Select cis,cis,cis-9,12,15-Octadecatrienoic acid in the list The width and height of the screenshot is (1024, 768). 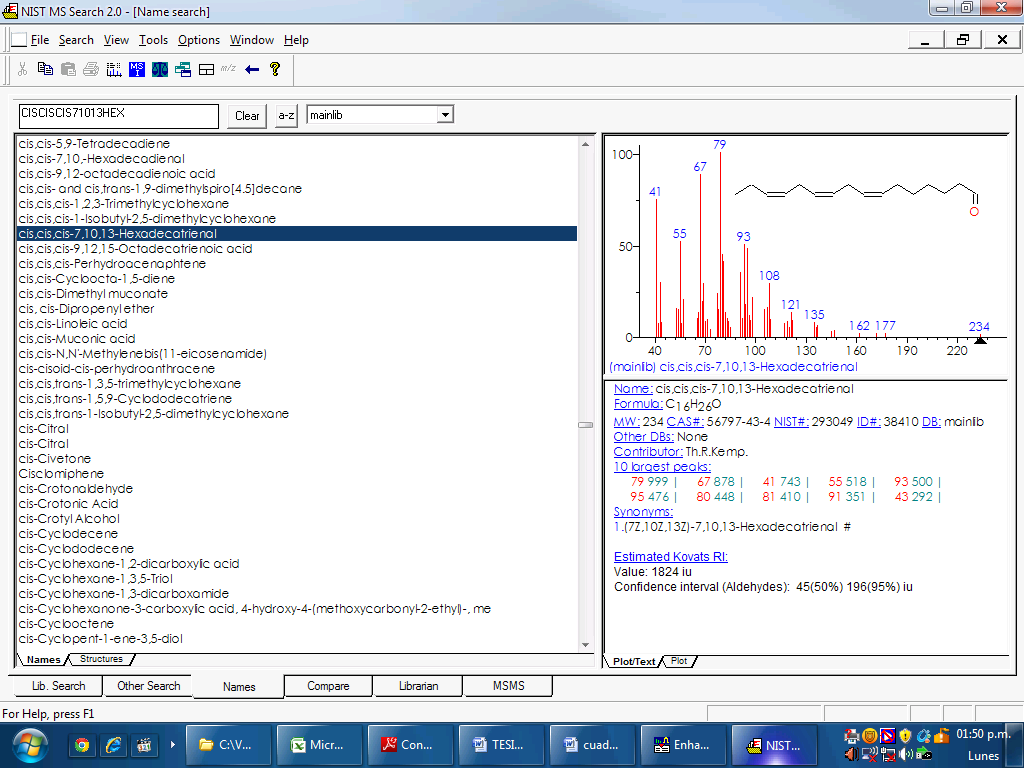297,249
